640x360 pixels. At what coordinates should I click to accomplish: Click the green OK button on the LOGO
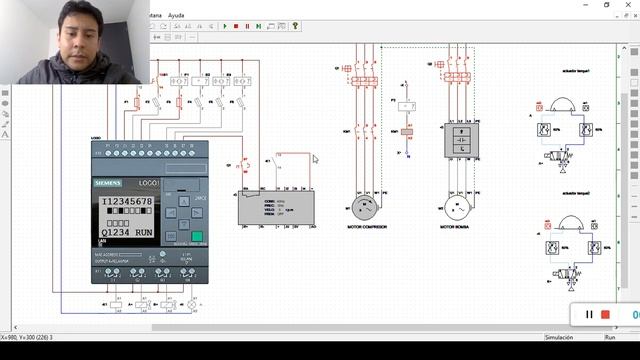[x=197, y=236]
